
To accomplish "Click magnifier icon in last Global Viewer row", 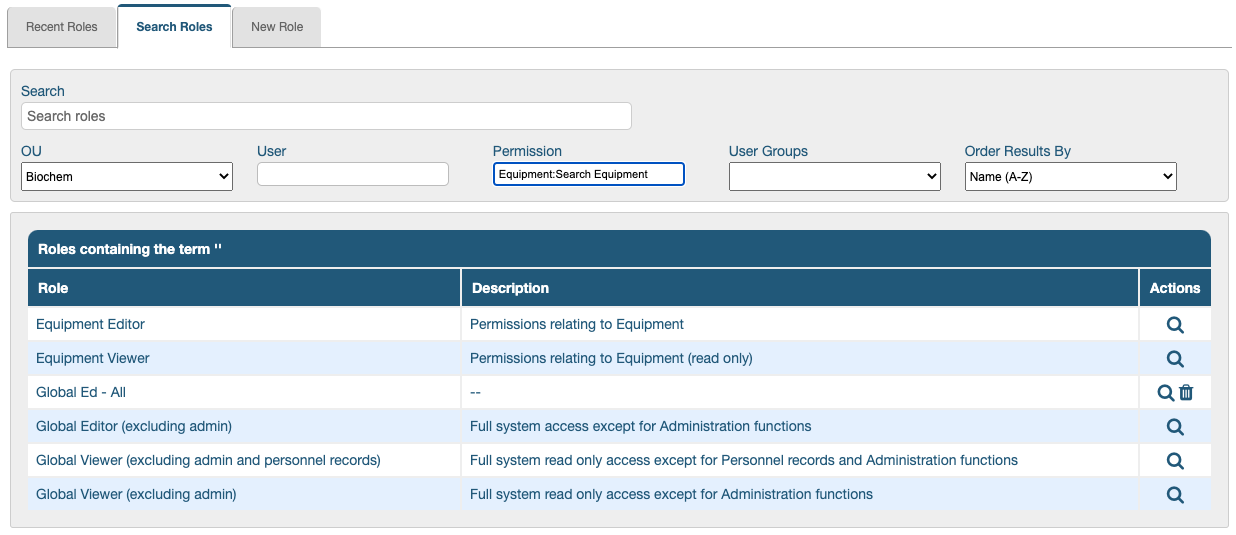I will (1175, 495).
